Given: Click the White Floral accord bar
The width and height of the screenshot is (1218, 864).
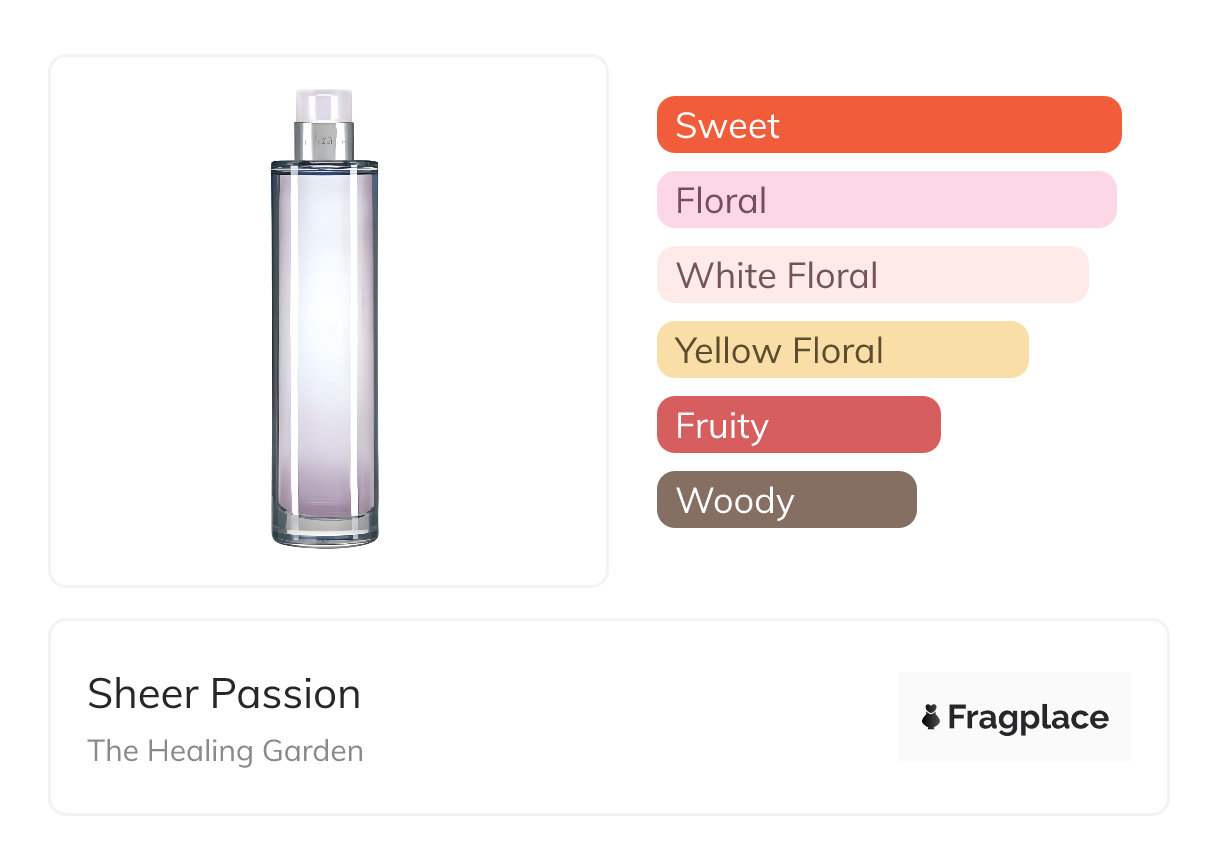Looking at the screenshot, I should [872, 275].
